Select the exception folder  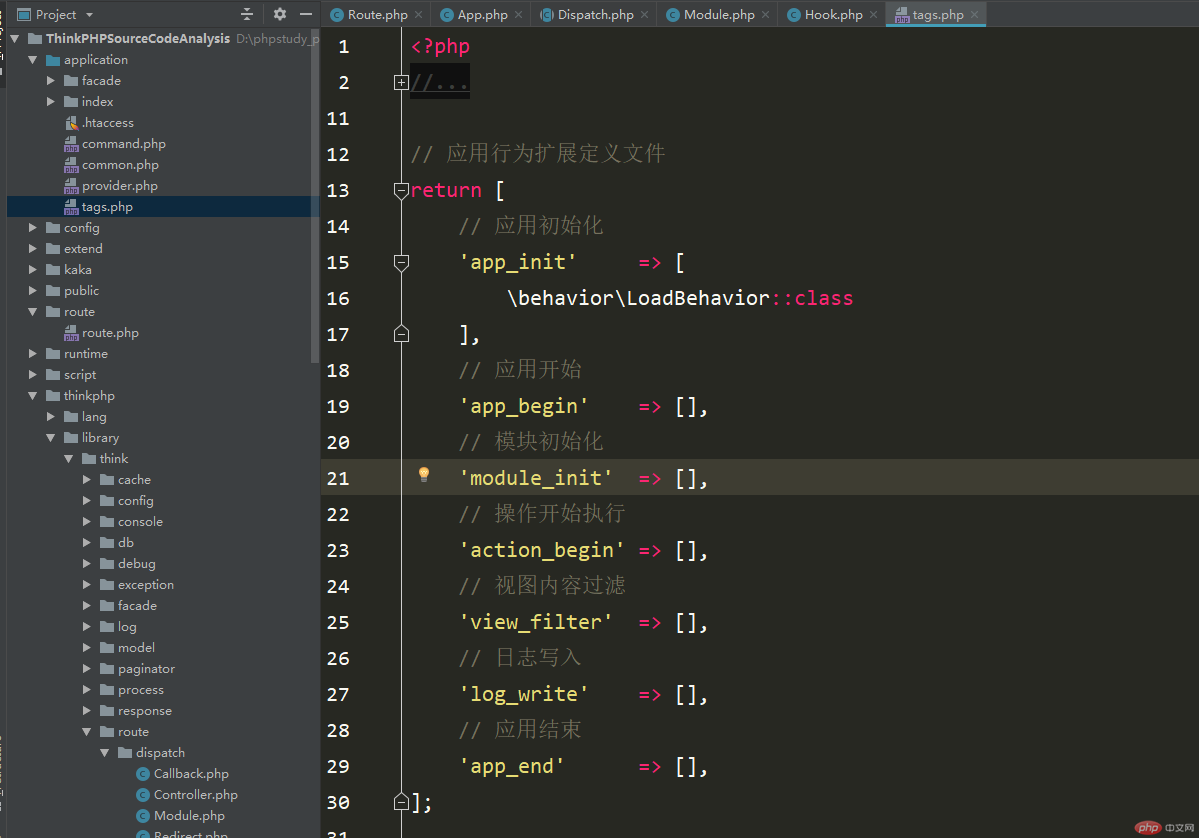click(x=146, y=585)
